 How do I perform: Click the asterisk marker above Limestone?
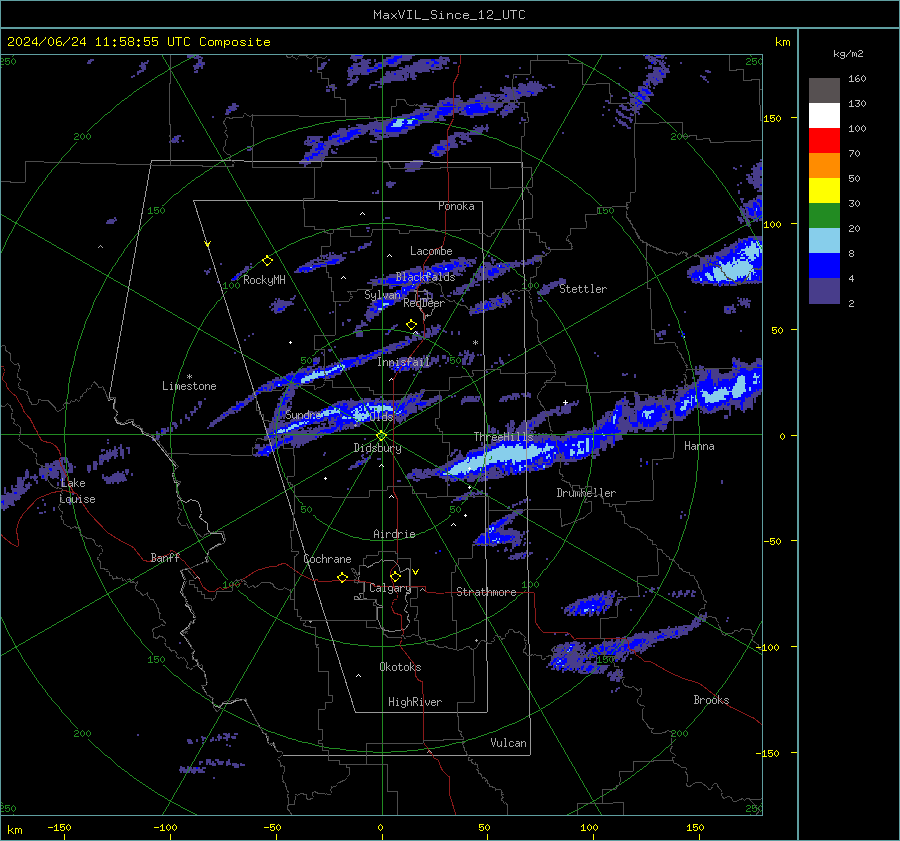189,377
